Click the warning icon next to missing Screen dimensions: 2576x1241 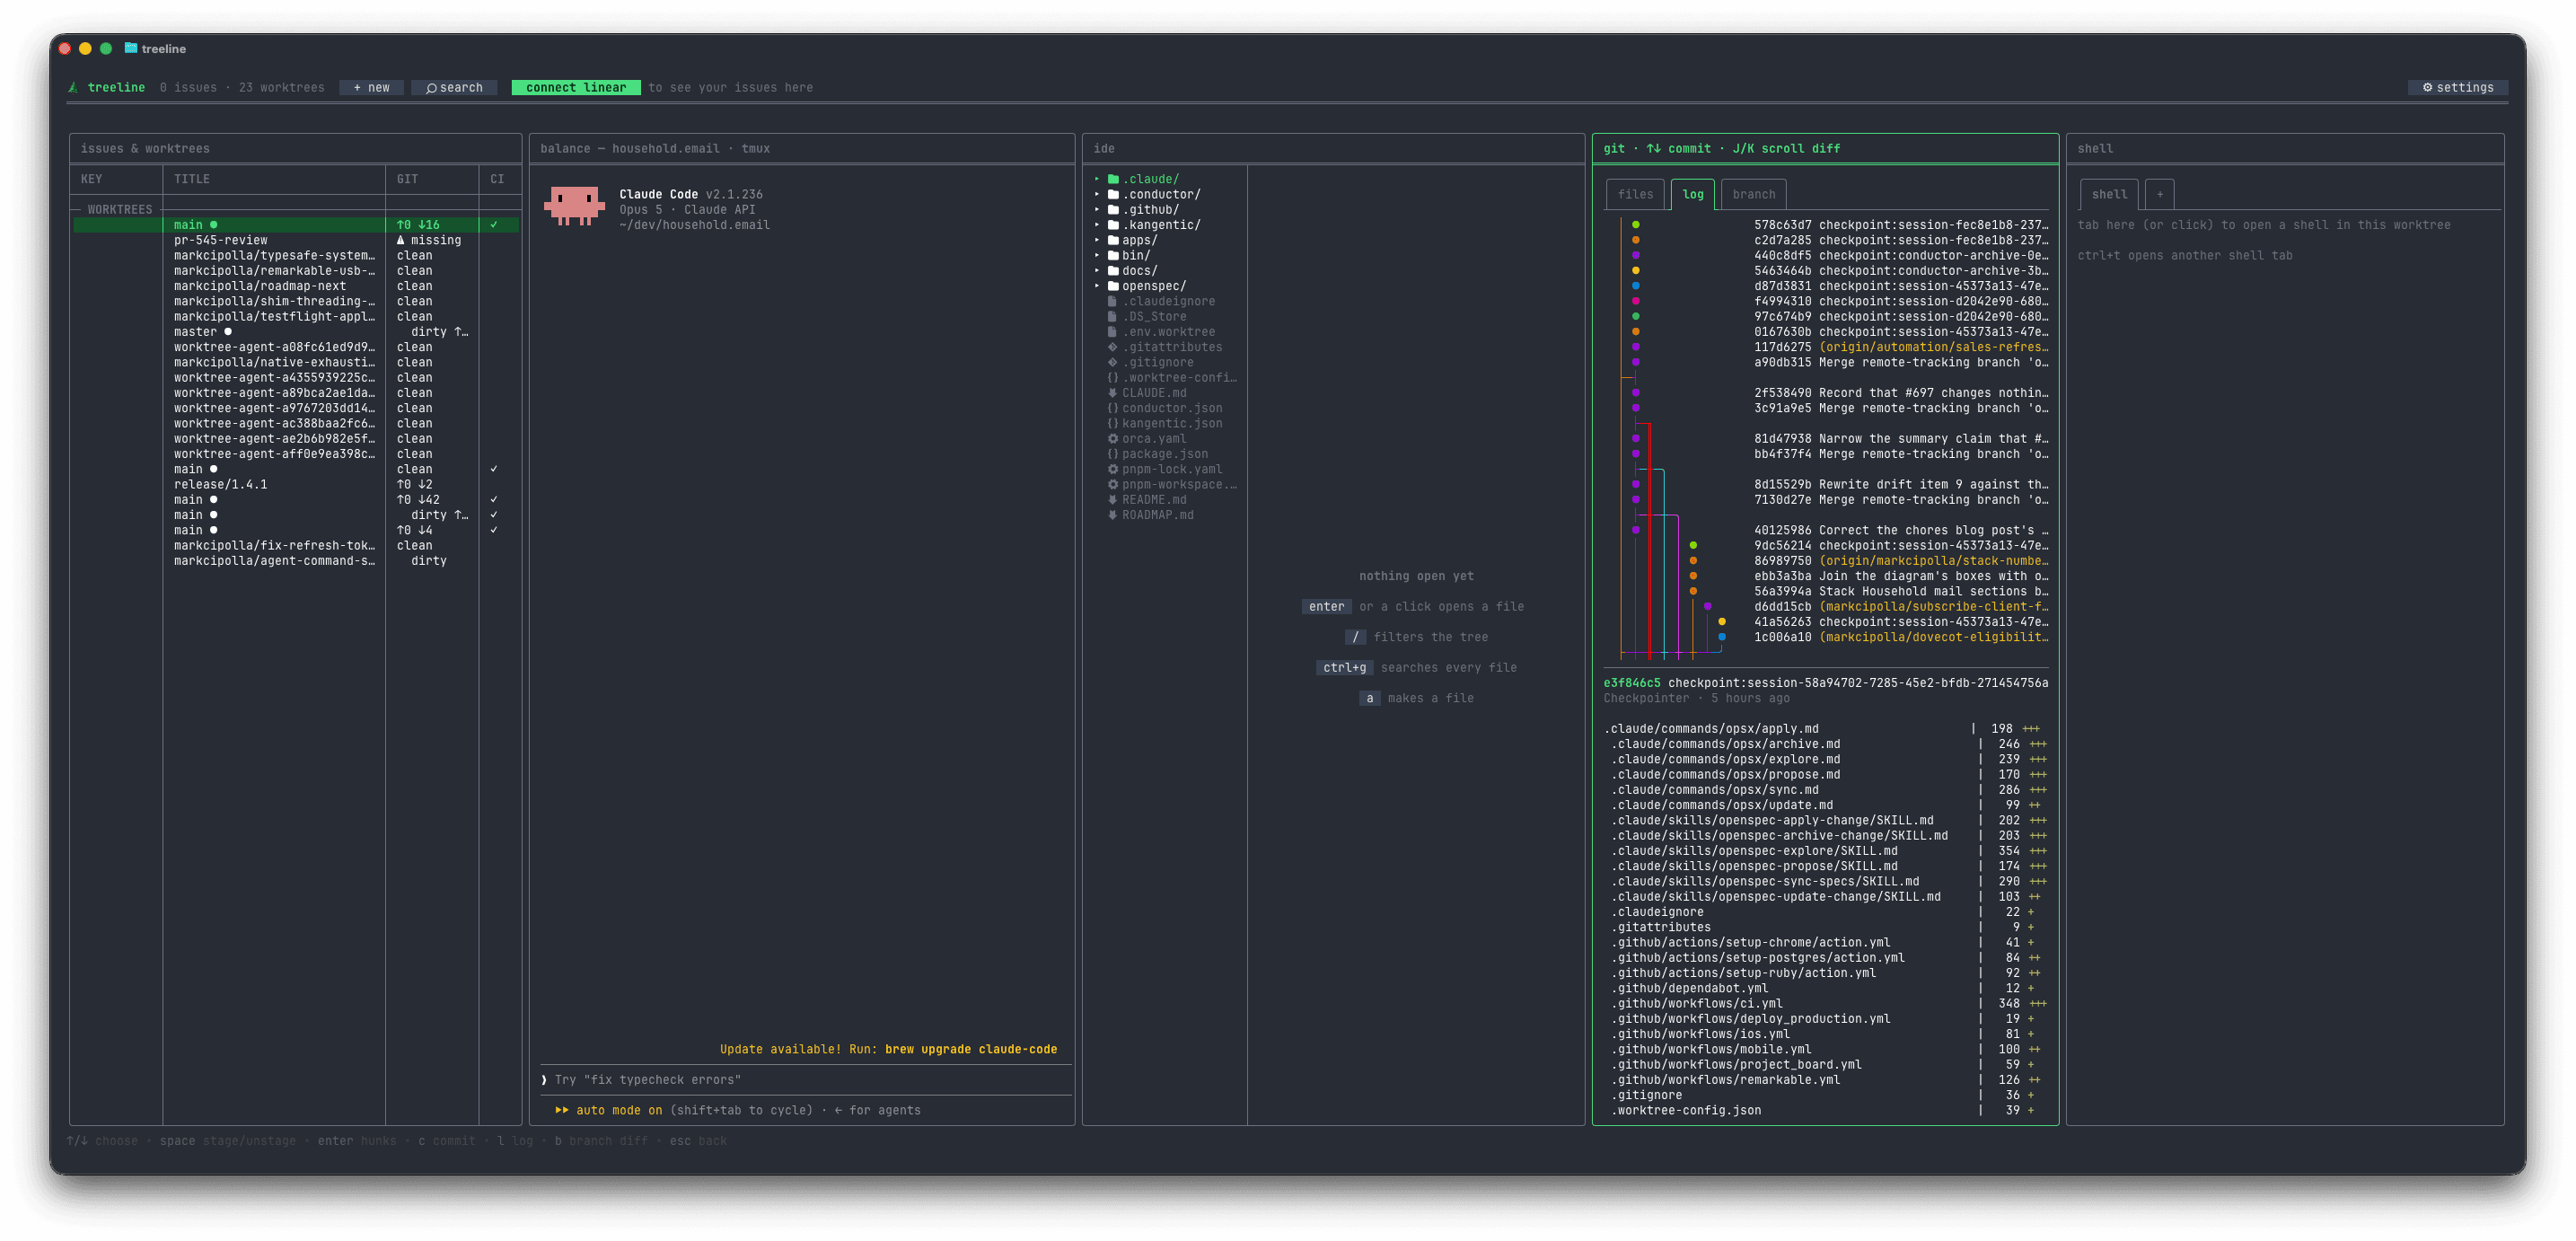coord(401,240)
